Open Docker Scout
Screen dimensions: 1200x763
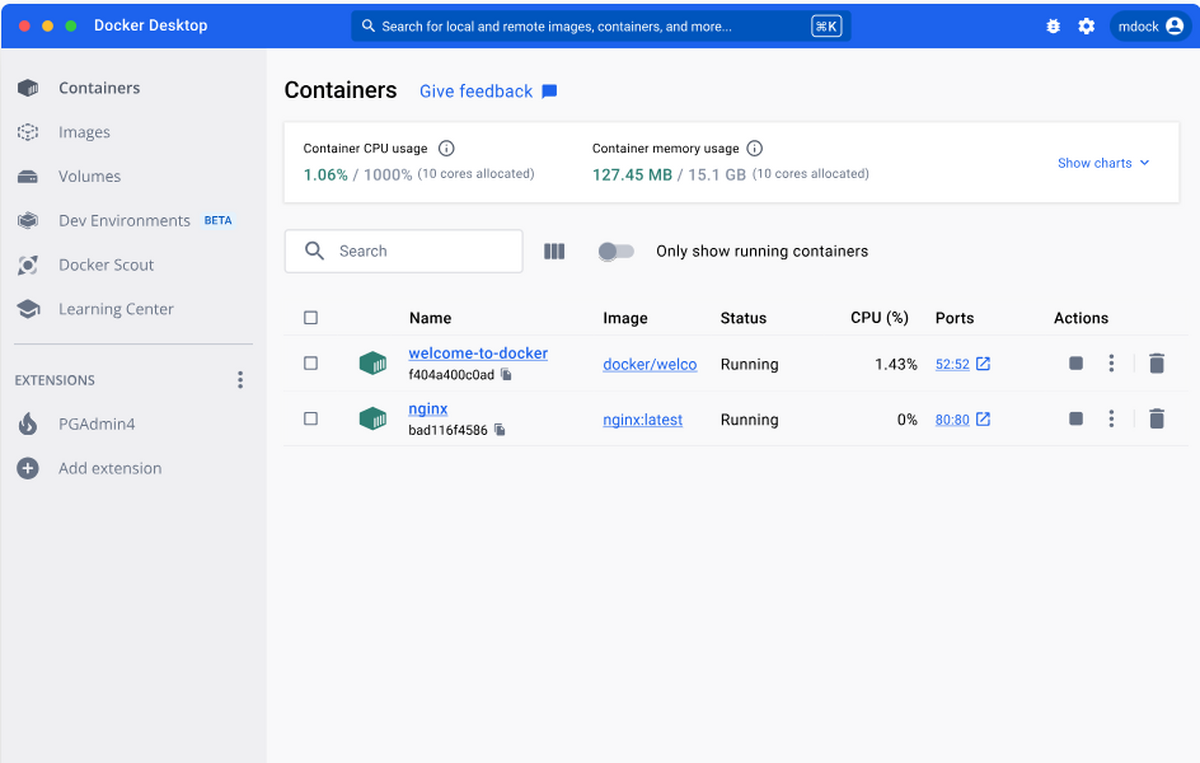point(105,264)
